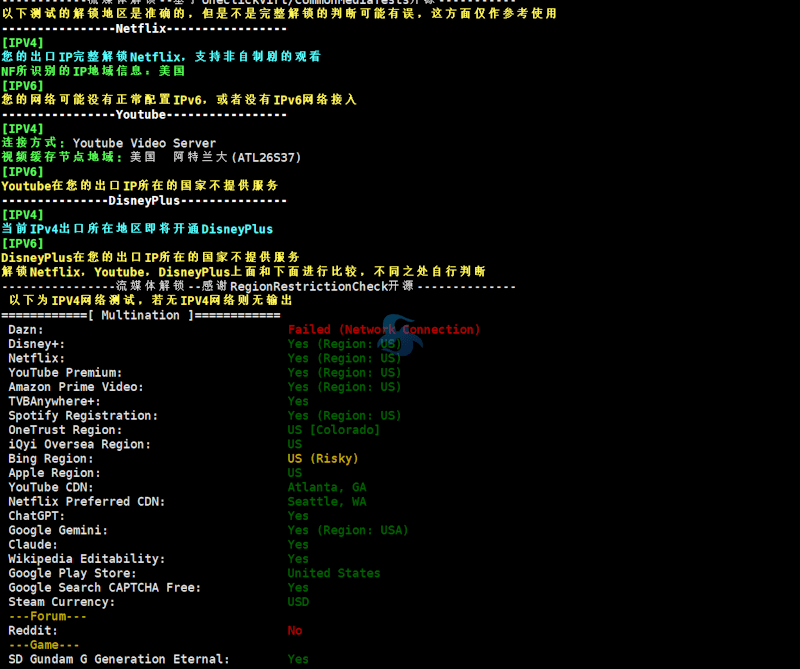Click the 'TVBAnywhere+:' label
The width and height of the screenshot is (800, 669).
pyautogui.click(x=54, y=401)
